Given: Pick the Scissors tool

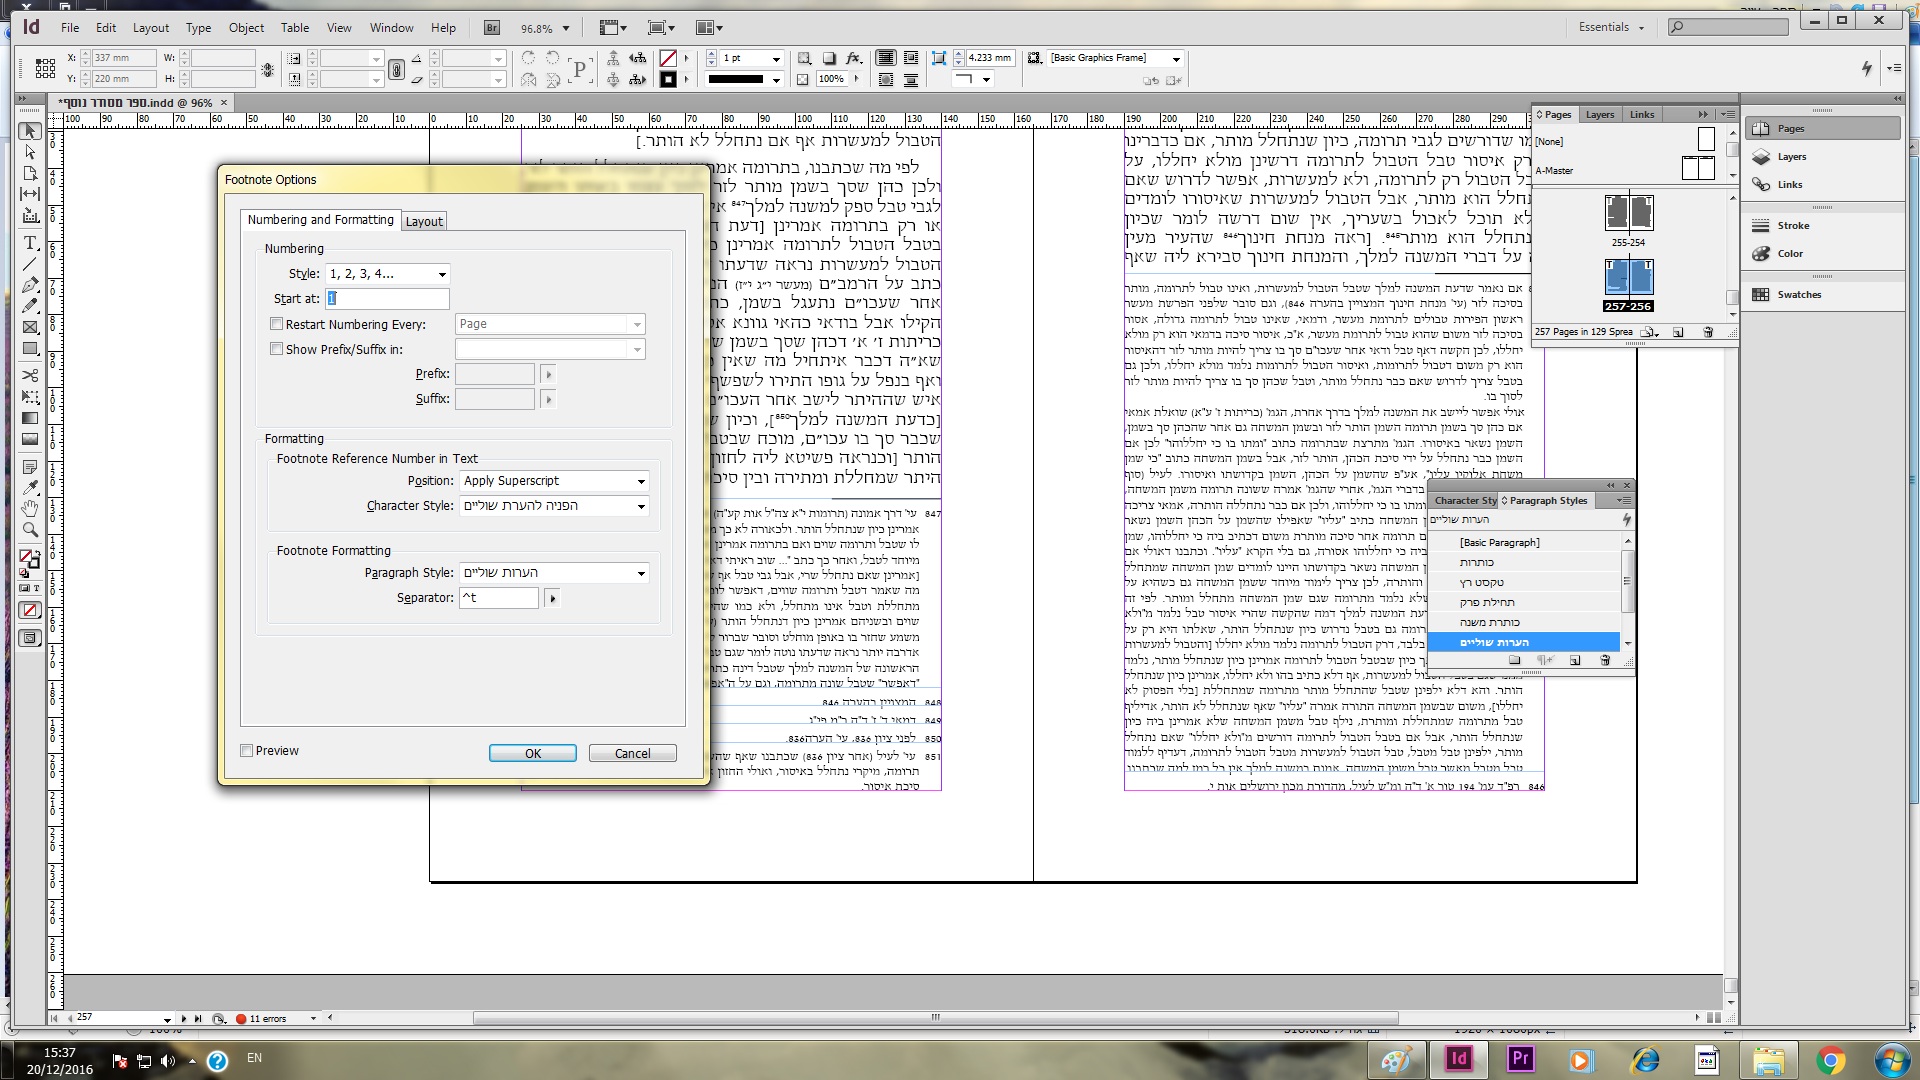Looking at the screenshot, I should point(30,376).
